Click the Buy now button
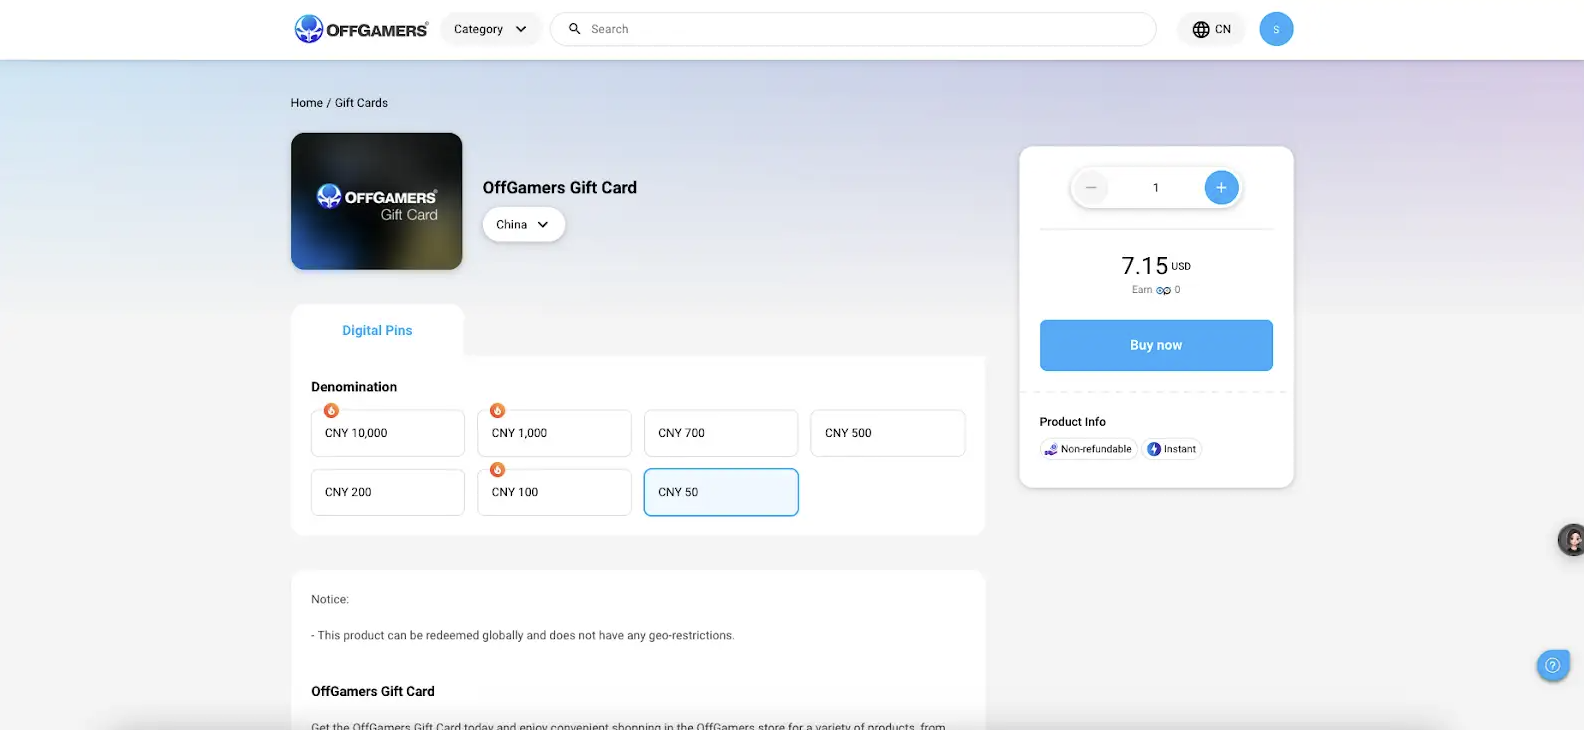The height and width of the screenshot is (730, 1584). [1156, 345]
